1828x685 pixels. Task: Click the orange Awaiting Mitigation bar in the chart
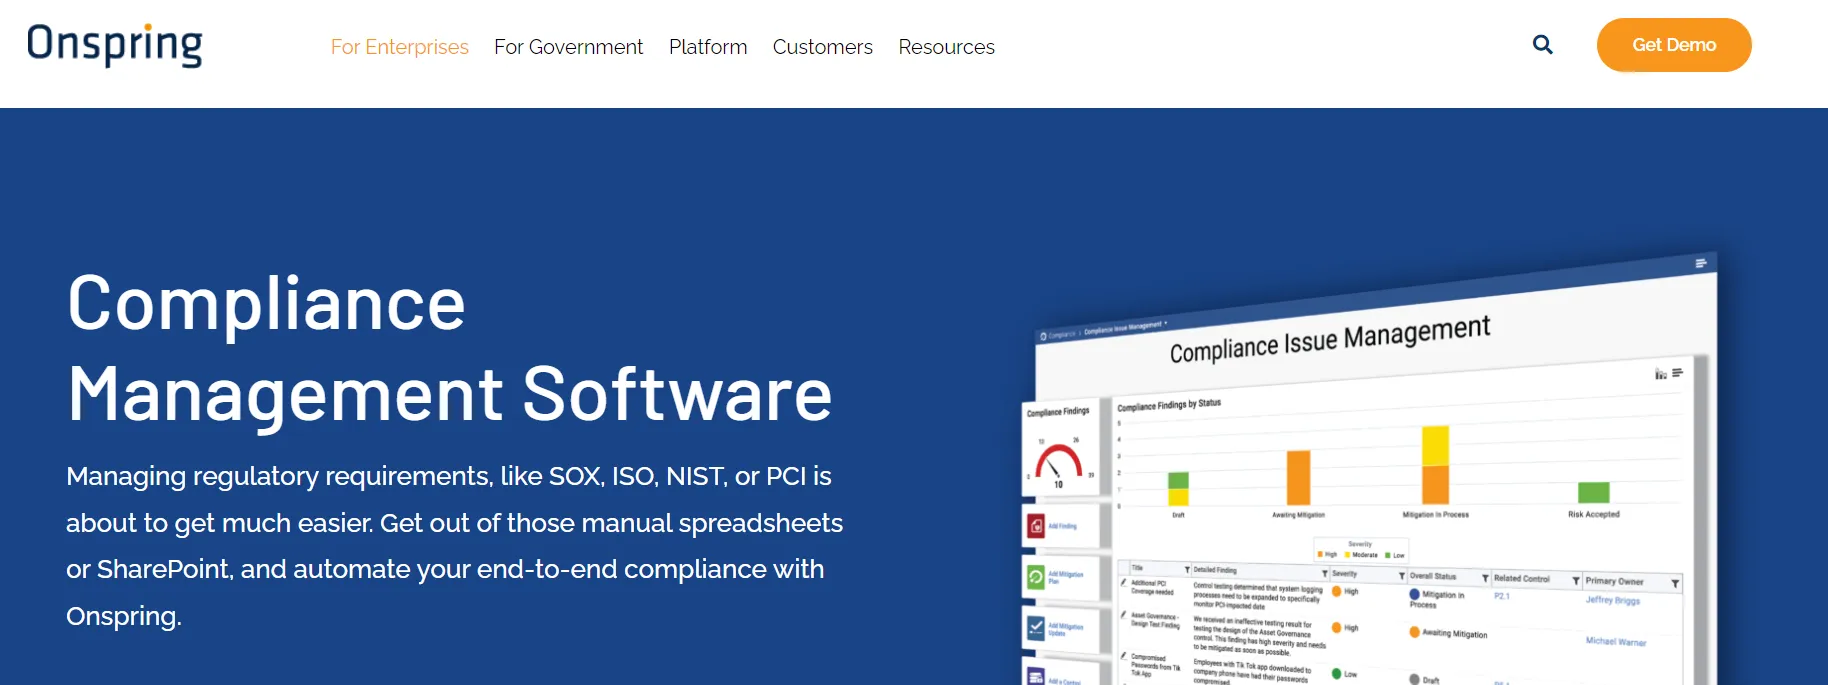(x=1298, y=478)
